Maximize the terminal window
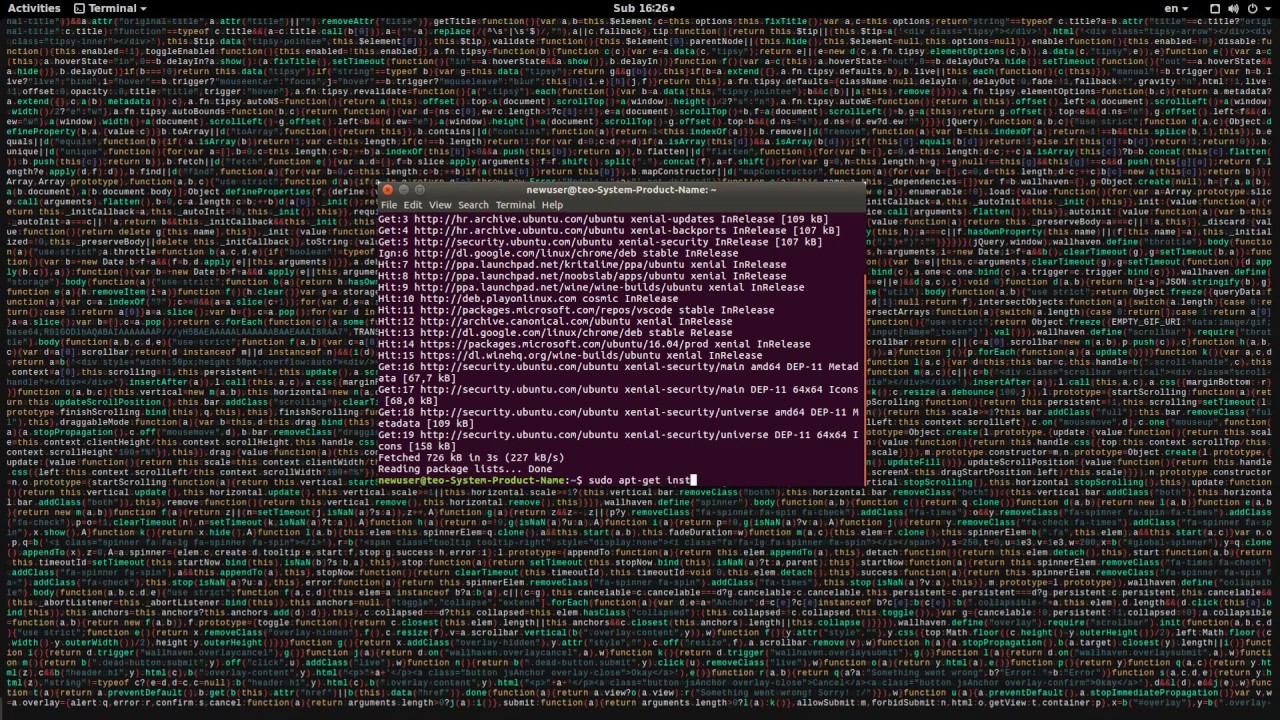Image resolution: width=1280 pixels, height=720 pixels. (x=420, y=189)
